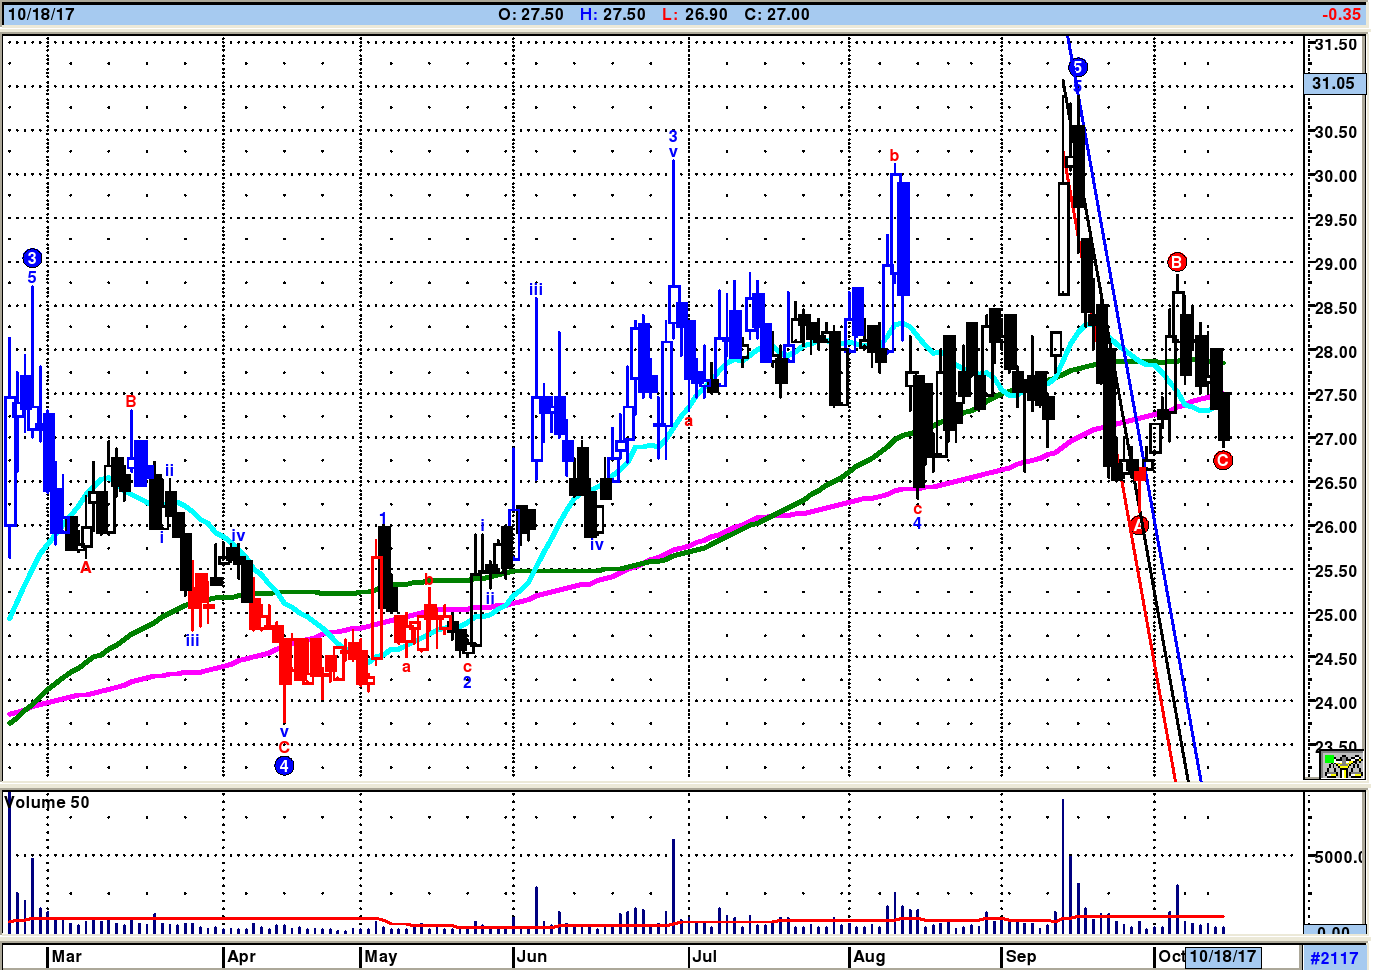Click the net change value -0.35
The image size is (1400, 970).
coord(1341,14)
